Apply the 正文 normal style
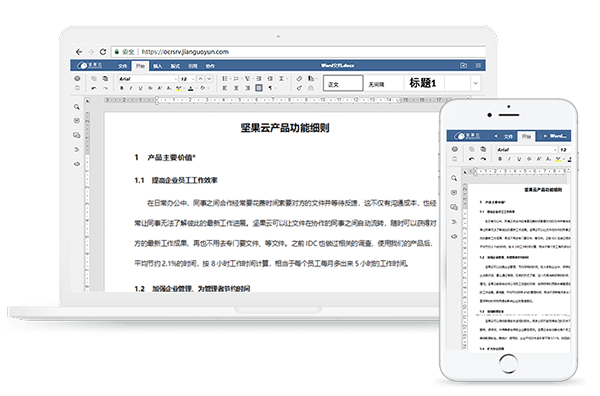Viewport: 600px width, 396px height. tap(343, 83)
